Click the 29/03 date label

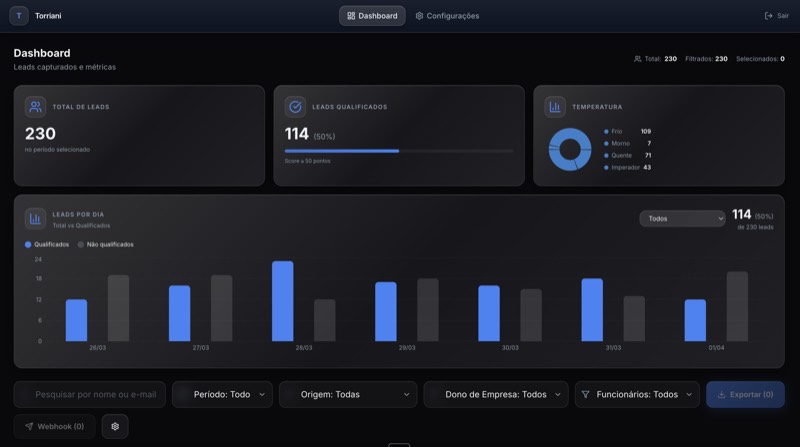(407, 347)
